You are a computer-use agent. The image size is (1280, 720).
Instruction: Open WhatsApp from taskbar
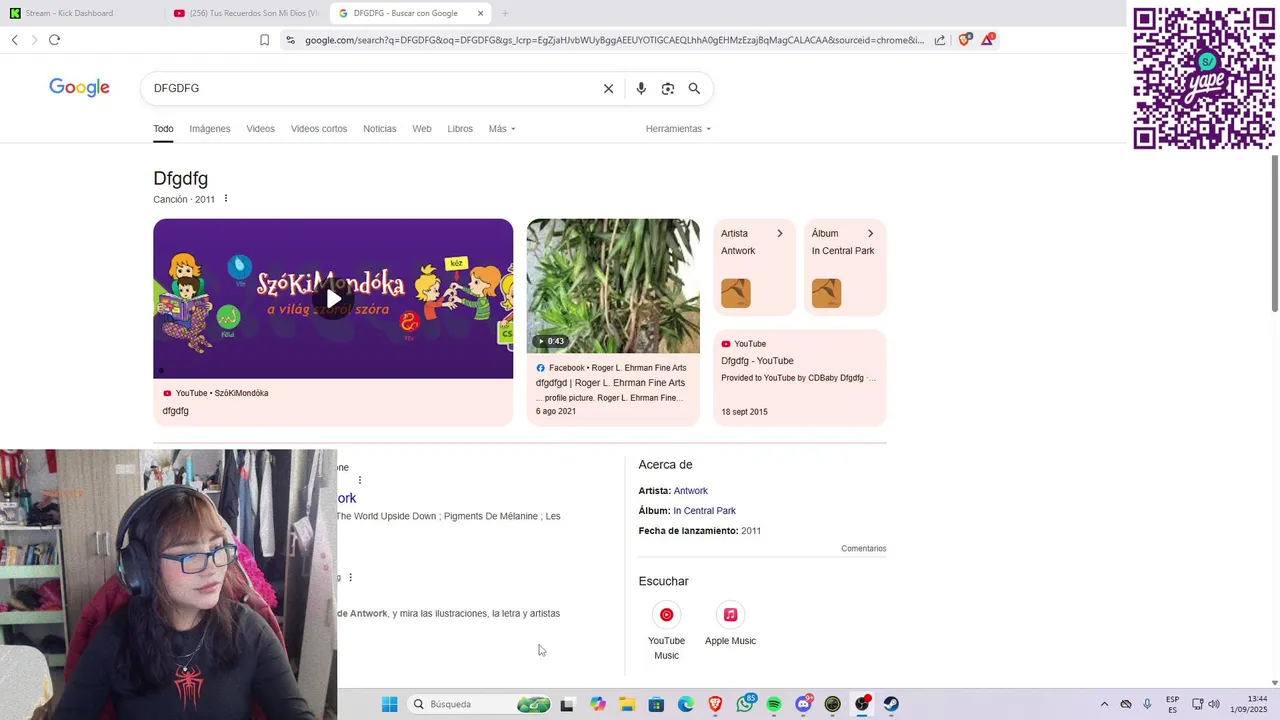click(x=745, y=704)
